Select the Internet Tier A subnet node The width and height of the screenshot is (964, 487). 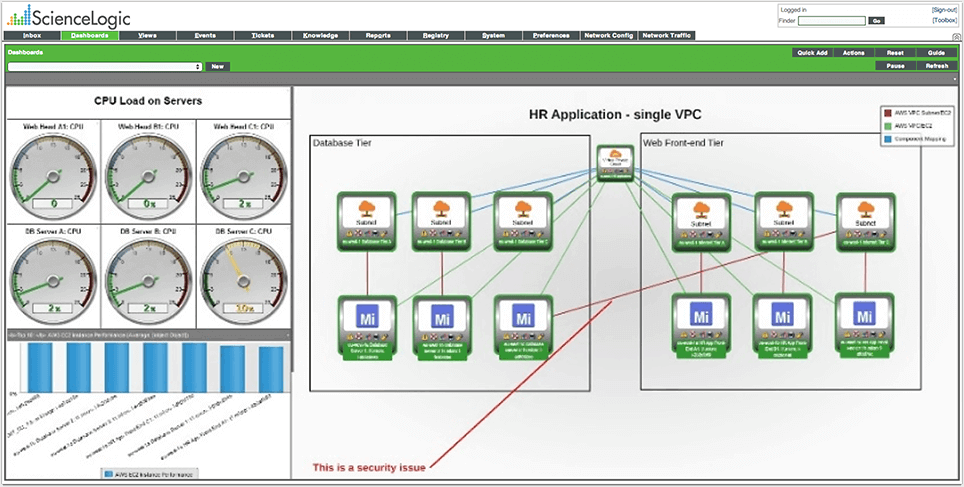[x=701, y=223]
